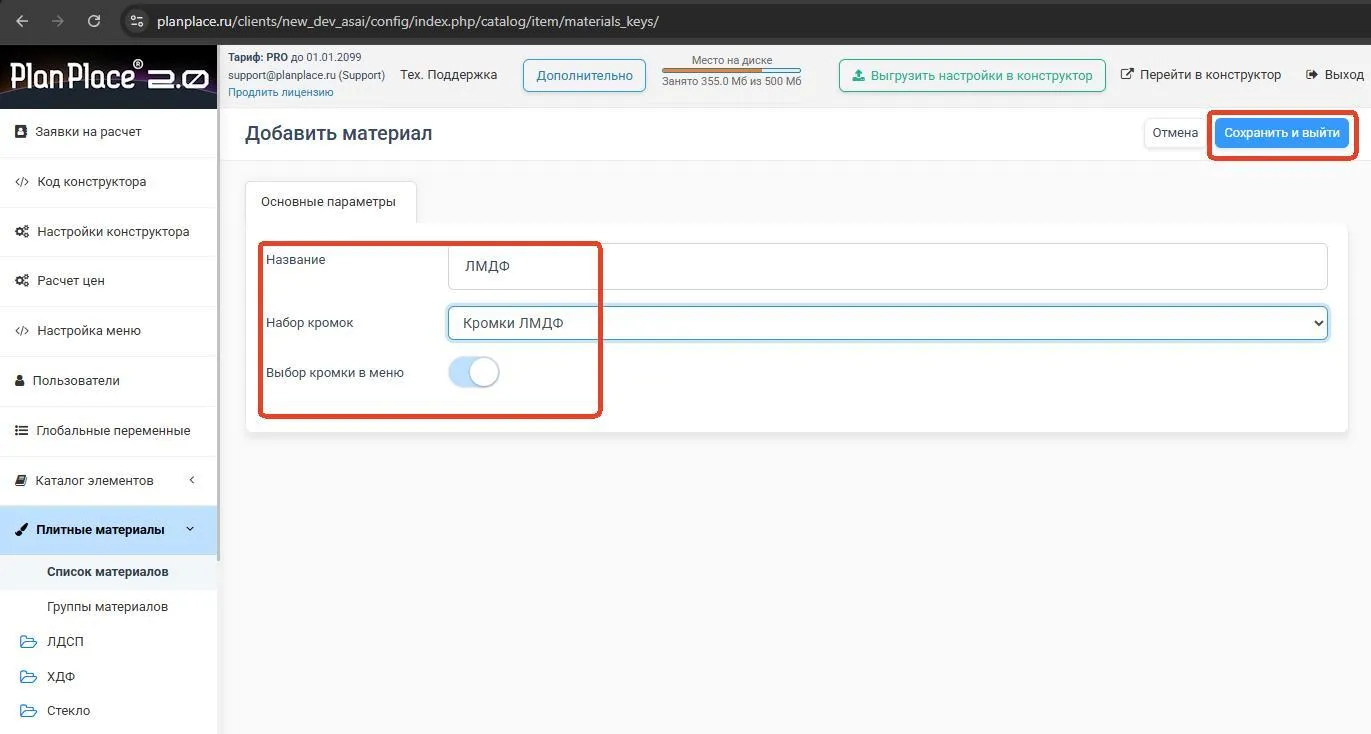Click the folder icon next to Стекло
This screenshot has height=734, width=1371.
pos(28,711)
